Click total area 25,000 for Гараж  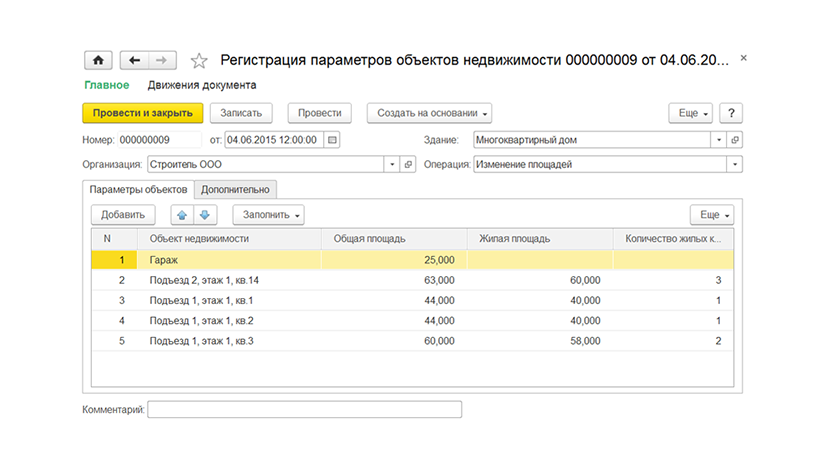[439, 260]
